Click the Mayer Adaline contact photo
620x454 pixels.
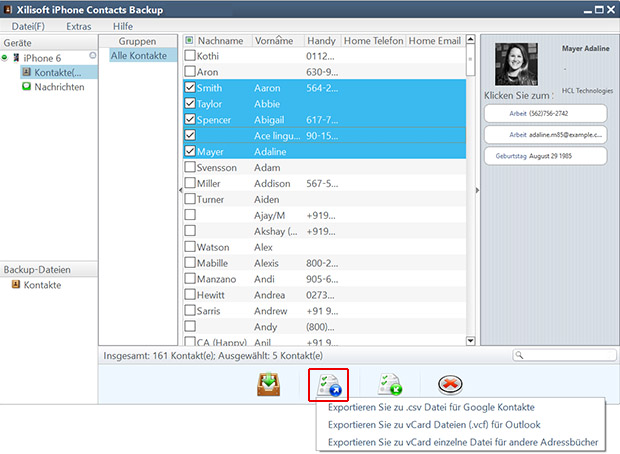[x=516, y=64]
